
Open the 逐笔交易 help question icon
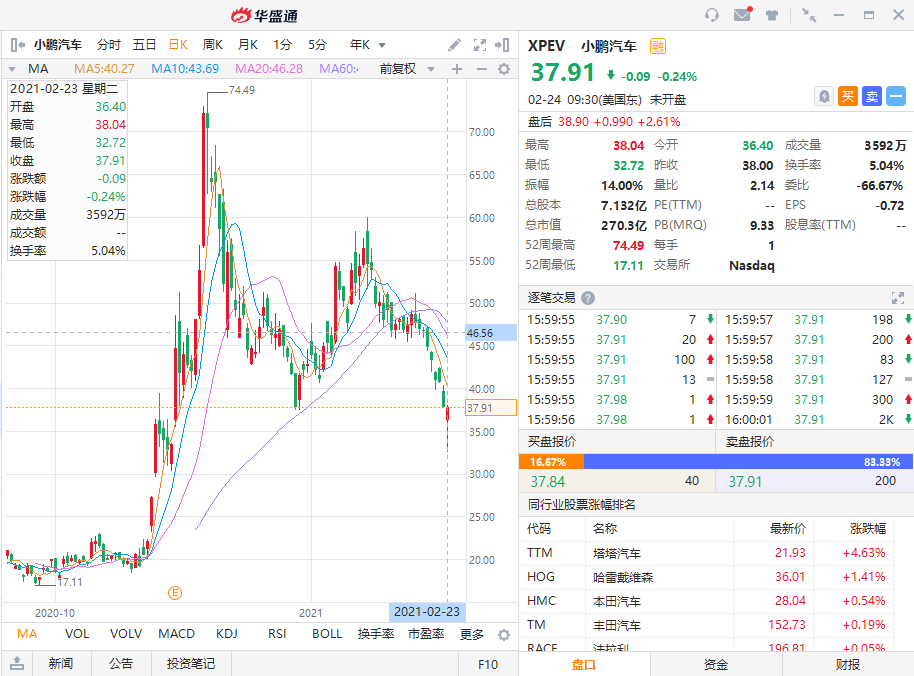588,298
